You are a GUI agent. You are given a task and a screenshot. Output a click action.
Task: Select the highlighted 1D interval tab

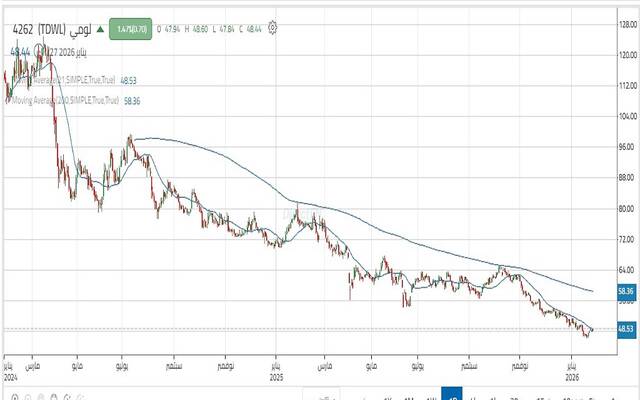point(451,394)
